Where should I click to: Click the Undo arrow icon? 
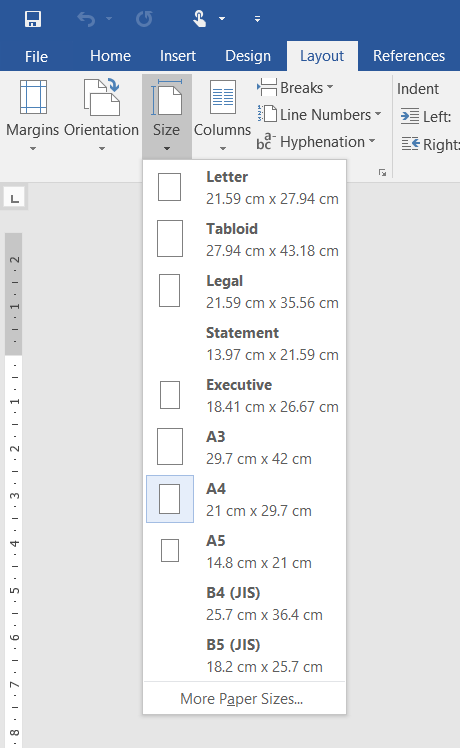click(86, 19)
